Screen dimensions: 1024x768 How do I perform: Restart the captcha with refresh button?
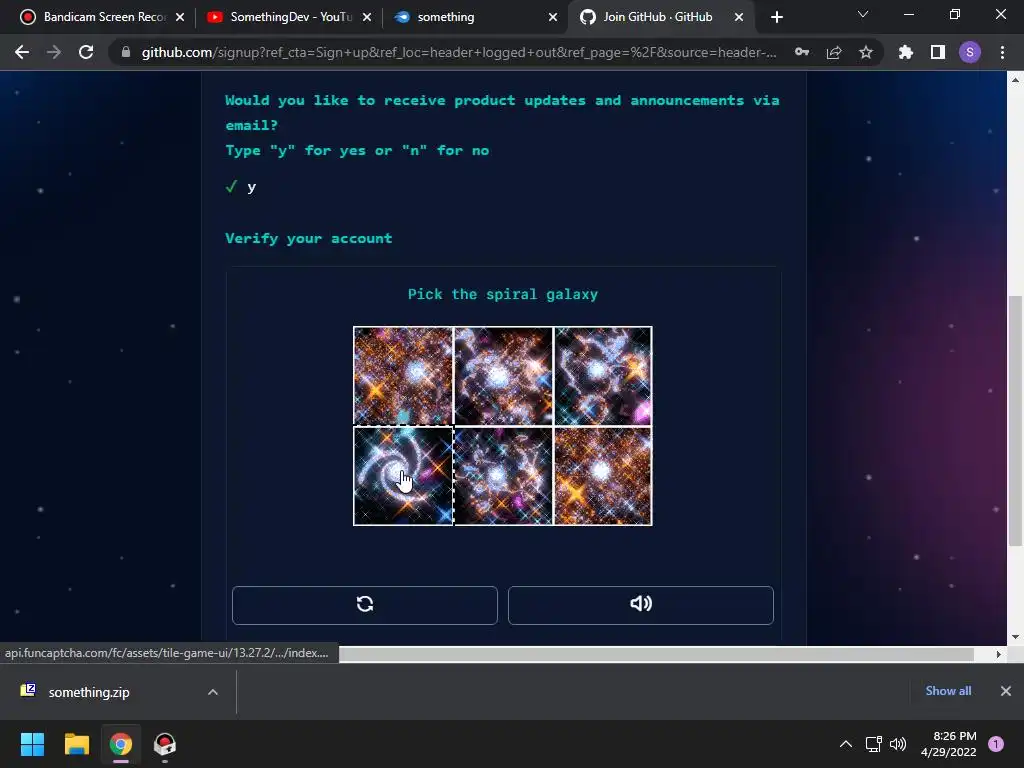[x=364, y=605]
